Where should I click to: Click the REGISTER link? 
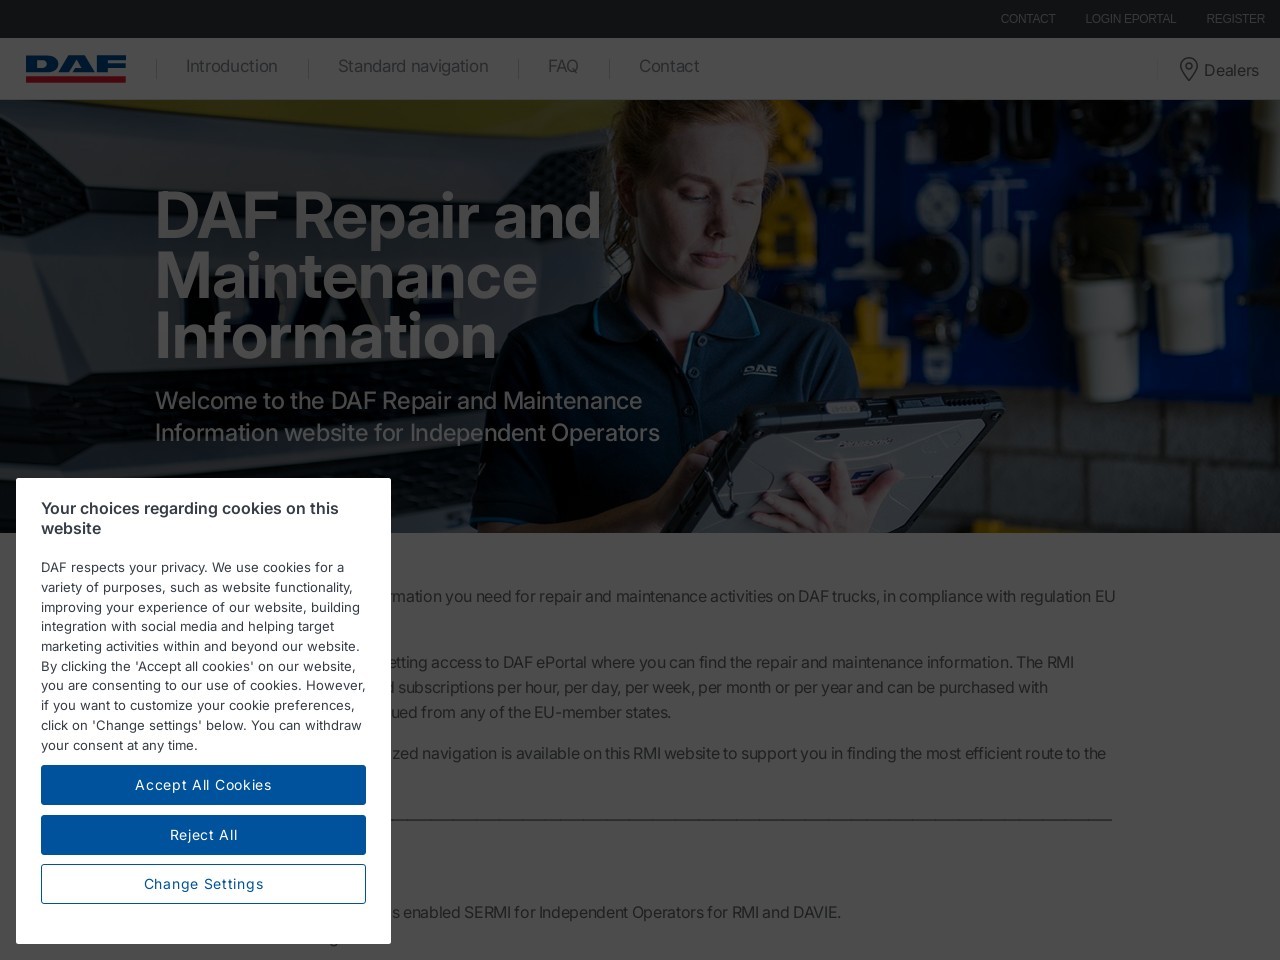tap(1235, 19)
